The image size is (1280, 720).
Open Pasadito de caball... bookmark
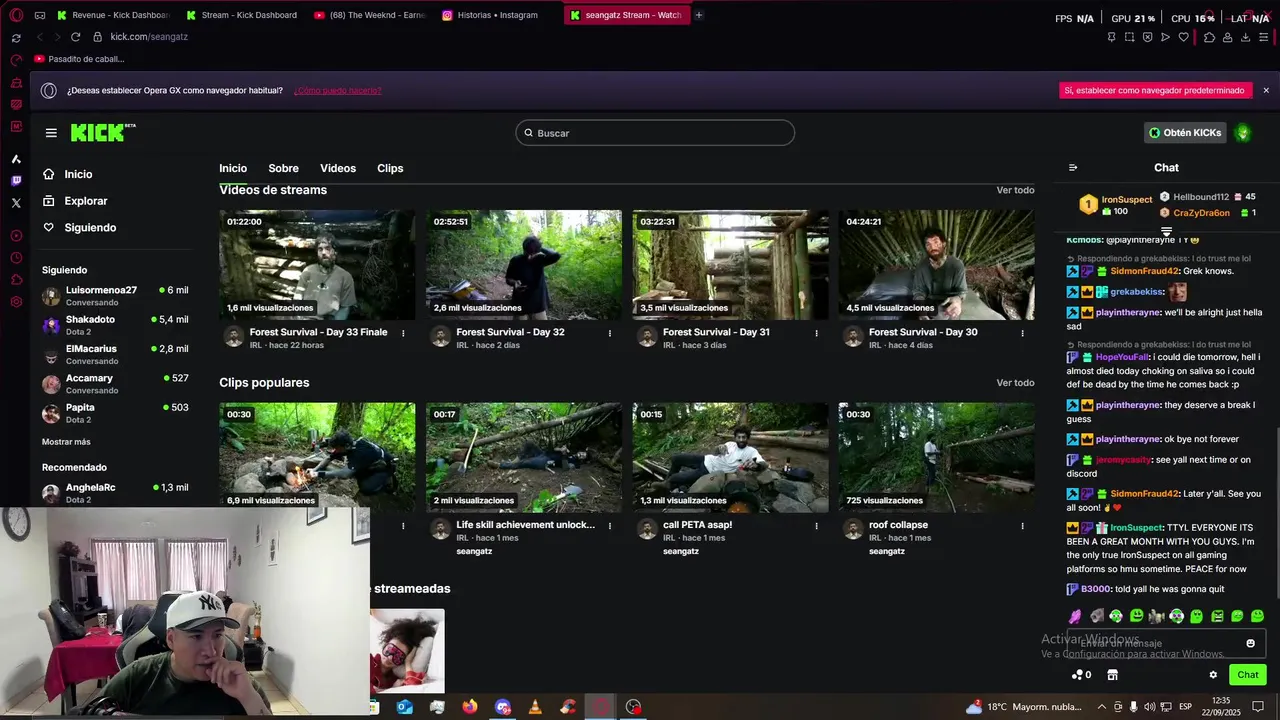point(79,59)
